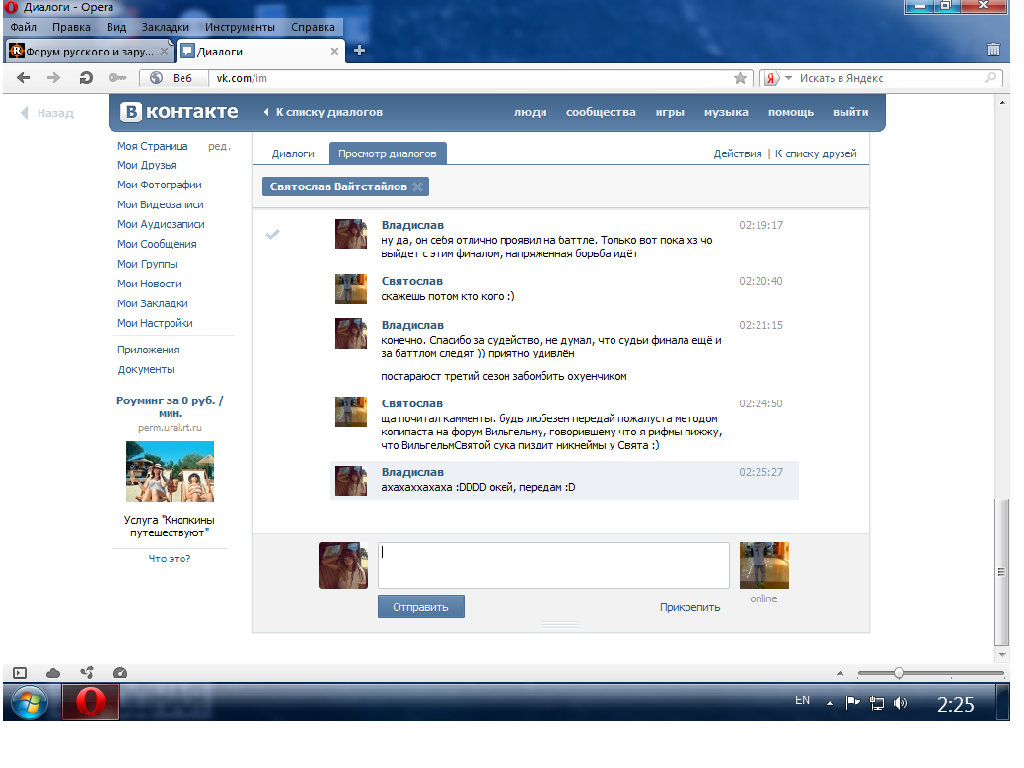
Task: Switch to the Диалоги tab
Action: click(x=293, y=153)
